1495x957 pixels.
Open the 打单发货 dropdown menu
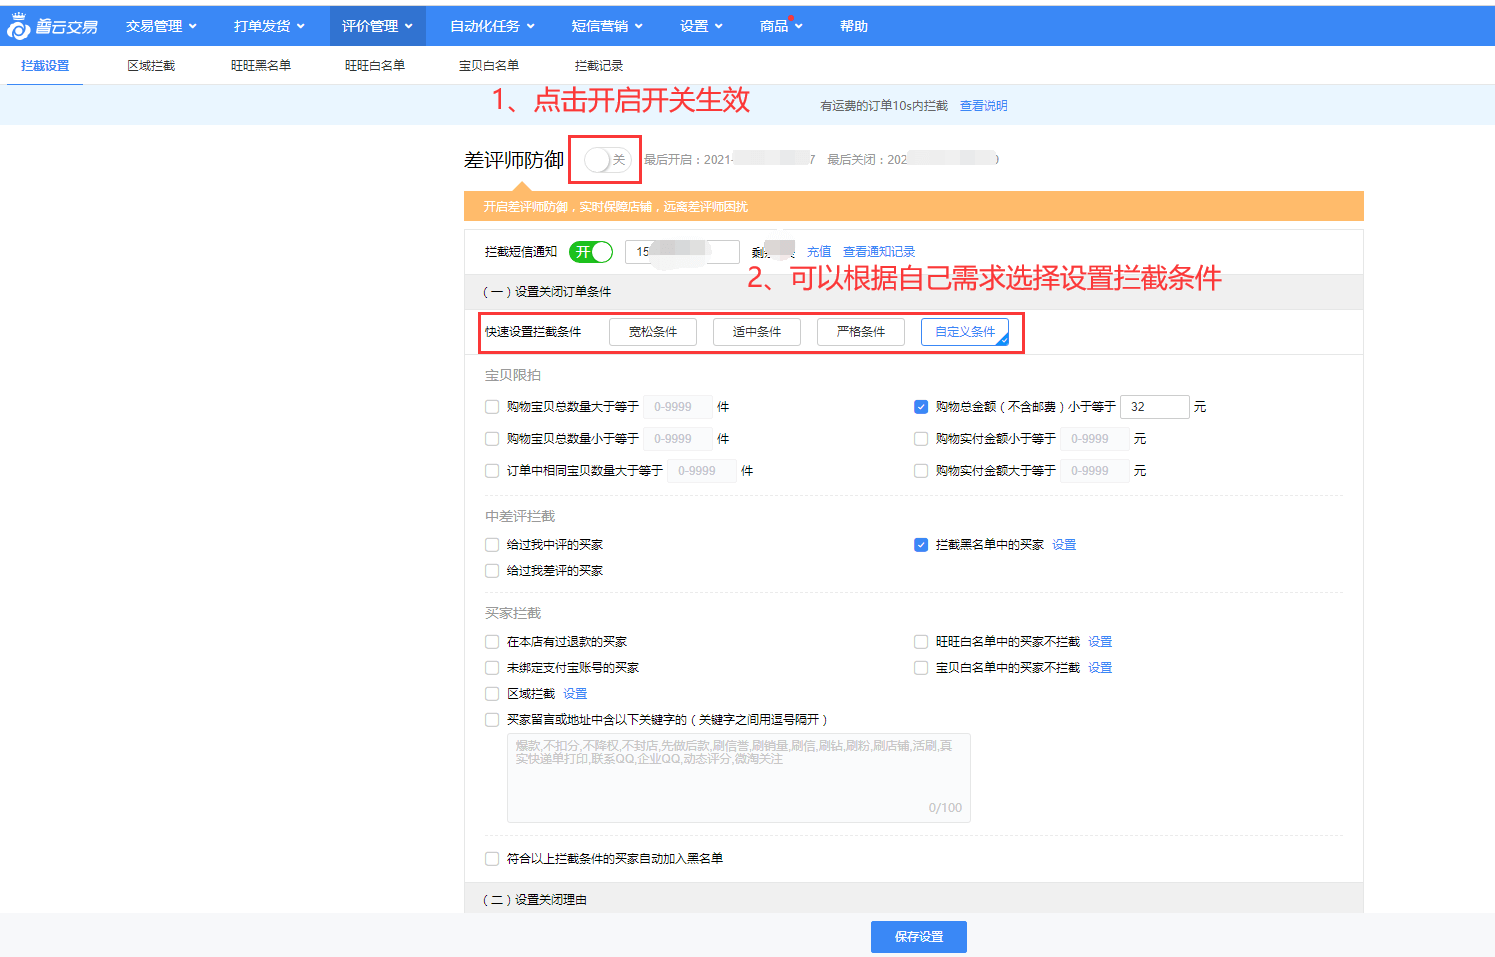(x=269, y=26)
